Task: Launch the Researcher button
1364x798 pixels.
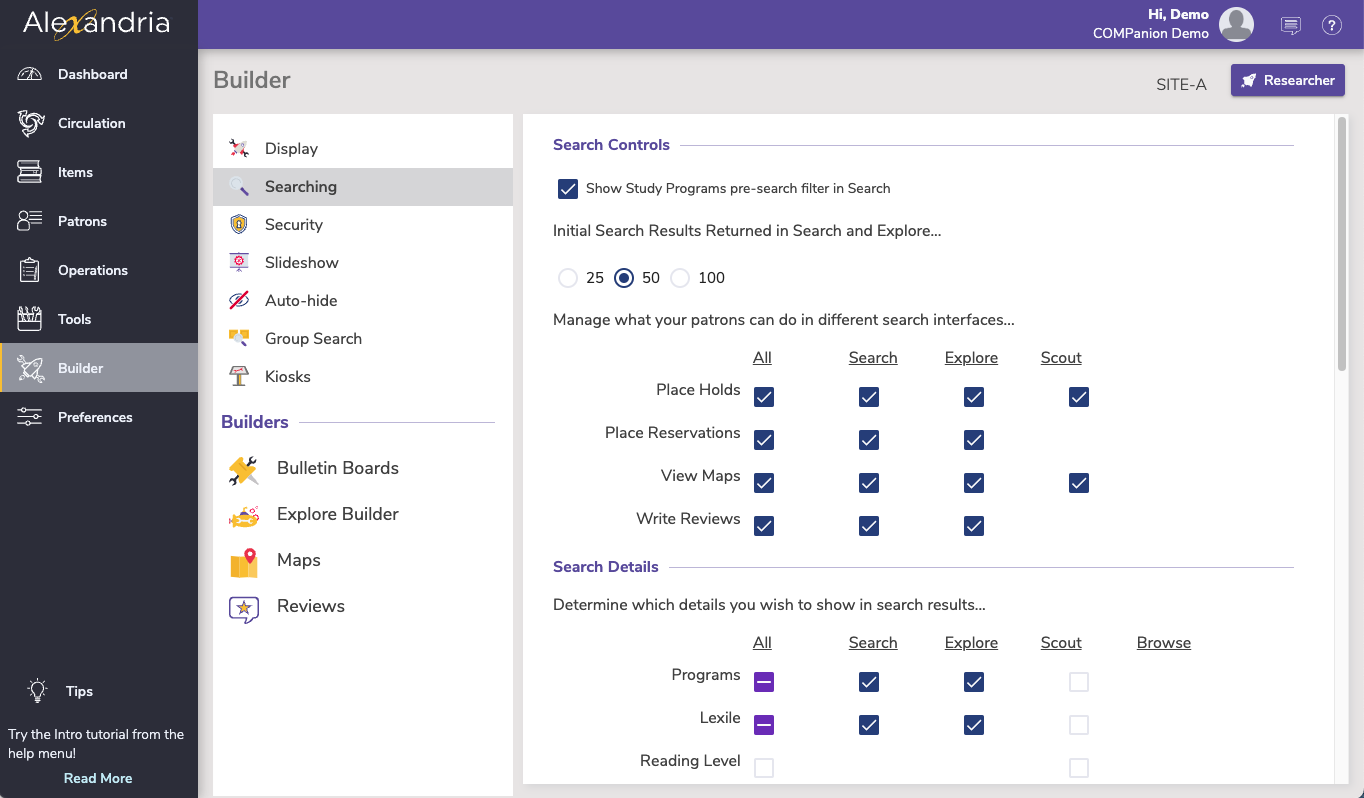Action: [1288, 81]
